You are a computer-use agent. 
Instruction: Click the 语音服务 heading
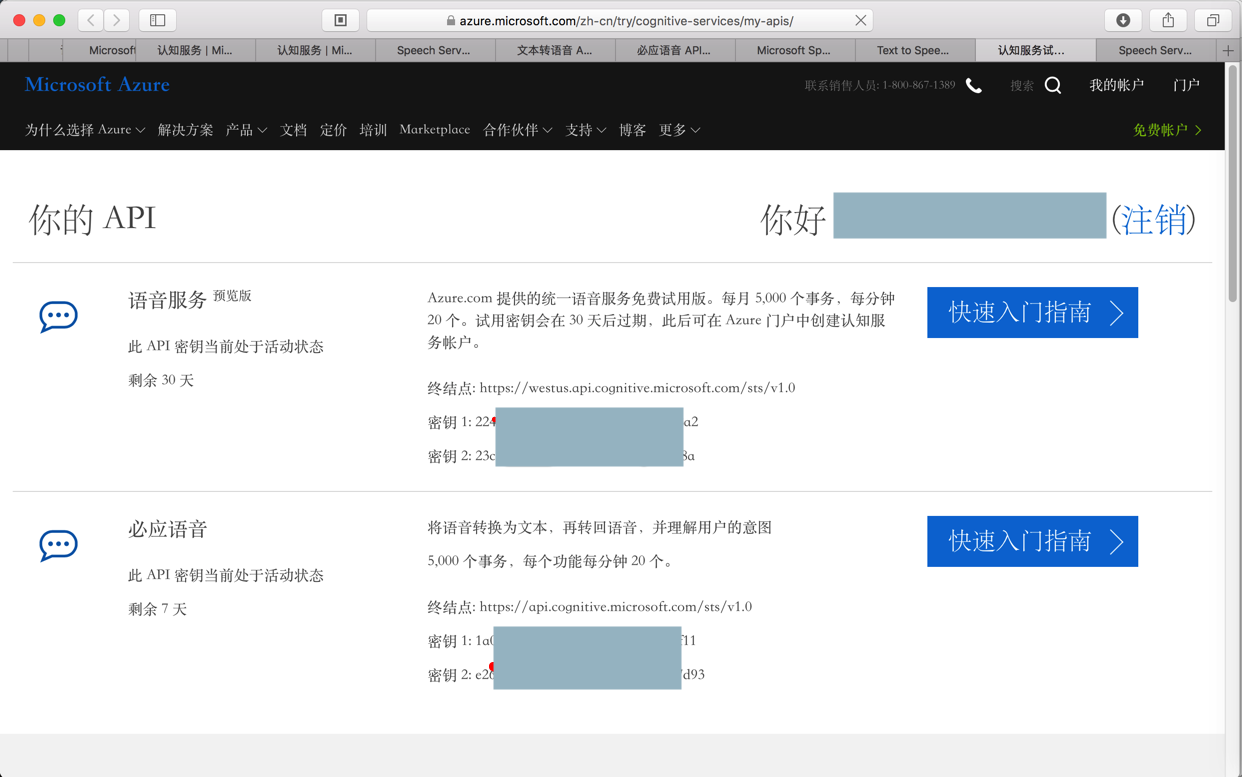[167, 300]
